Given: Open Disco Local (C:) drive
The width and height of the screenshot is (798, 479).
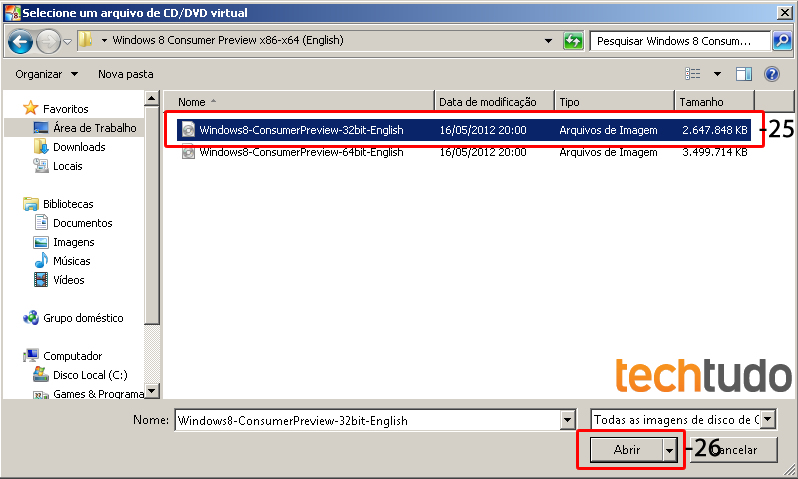Looking at the screenshot, I should pos(90,375).
